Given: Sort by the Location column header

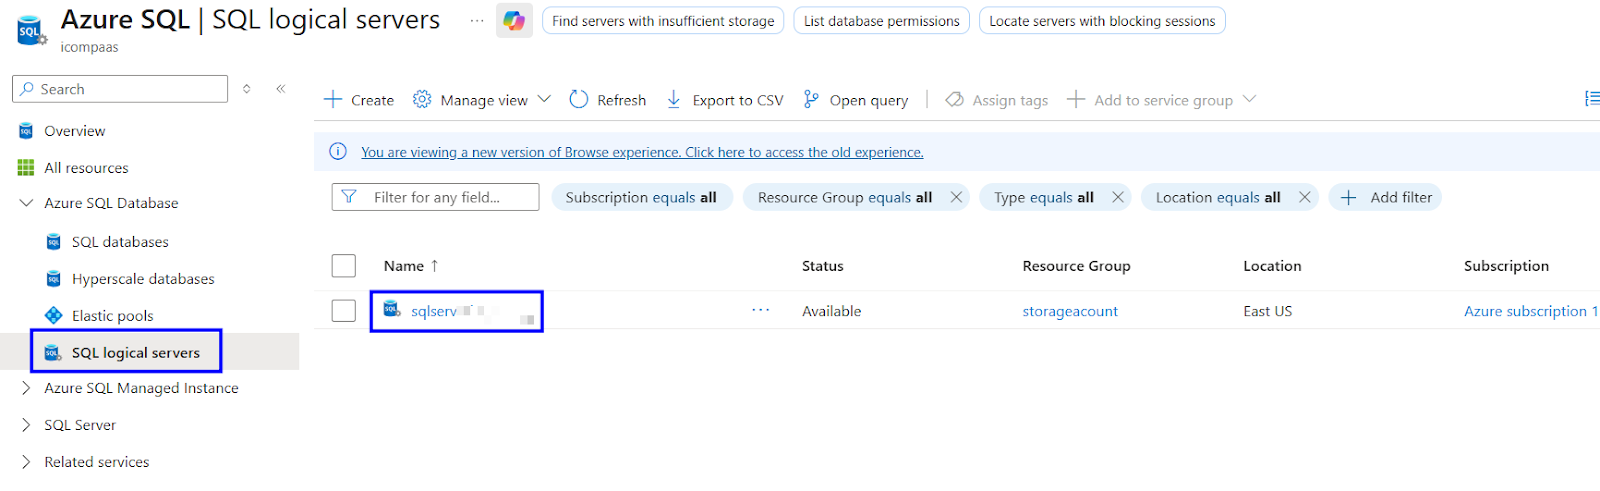Looking at the screenshot, I should [x=1272, y=266].
